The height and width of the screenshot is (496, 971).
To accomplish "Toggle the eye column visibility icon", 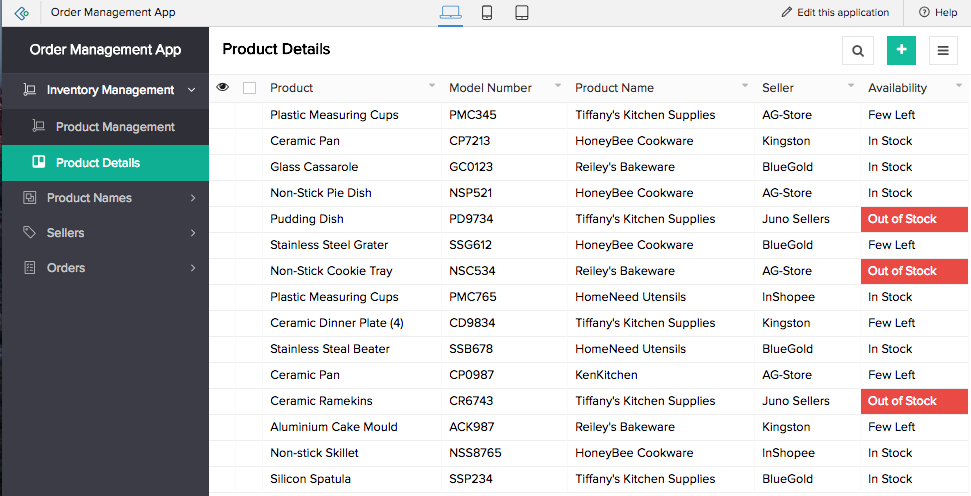I will tap(223, 88).
